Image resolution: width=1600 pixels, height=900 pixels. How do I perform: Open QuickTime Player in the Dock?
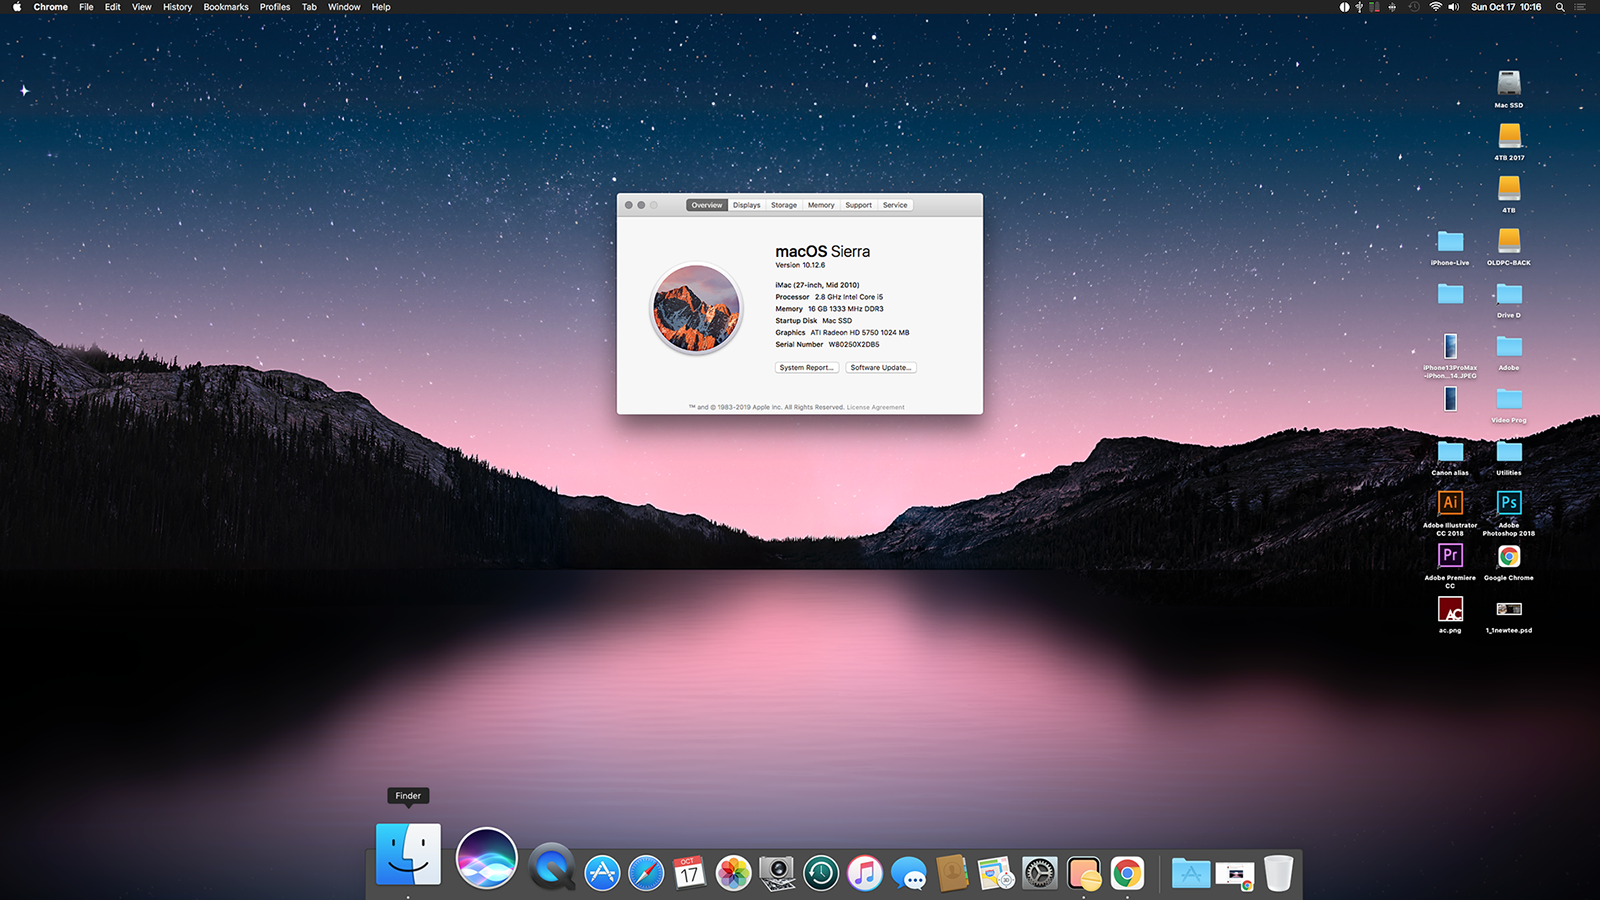552,866
